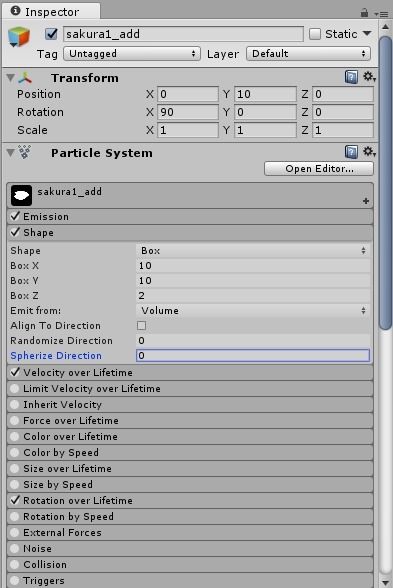Viewport: 393px width, 588px height.
Task: Enable the Size over Lifetime module
Action: point(15,468)
